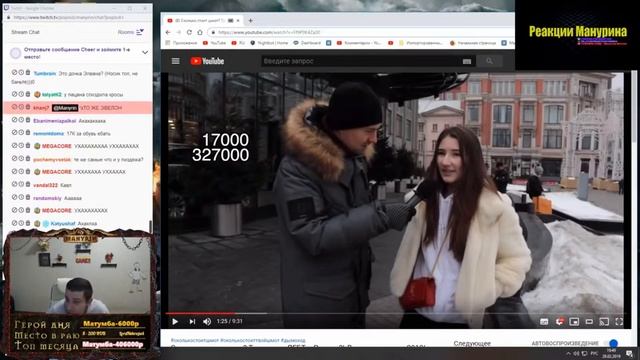Open the Dashboard bookmark
This screenshot has height=360, width=640.
point(307,43)
